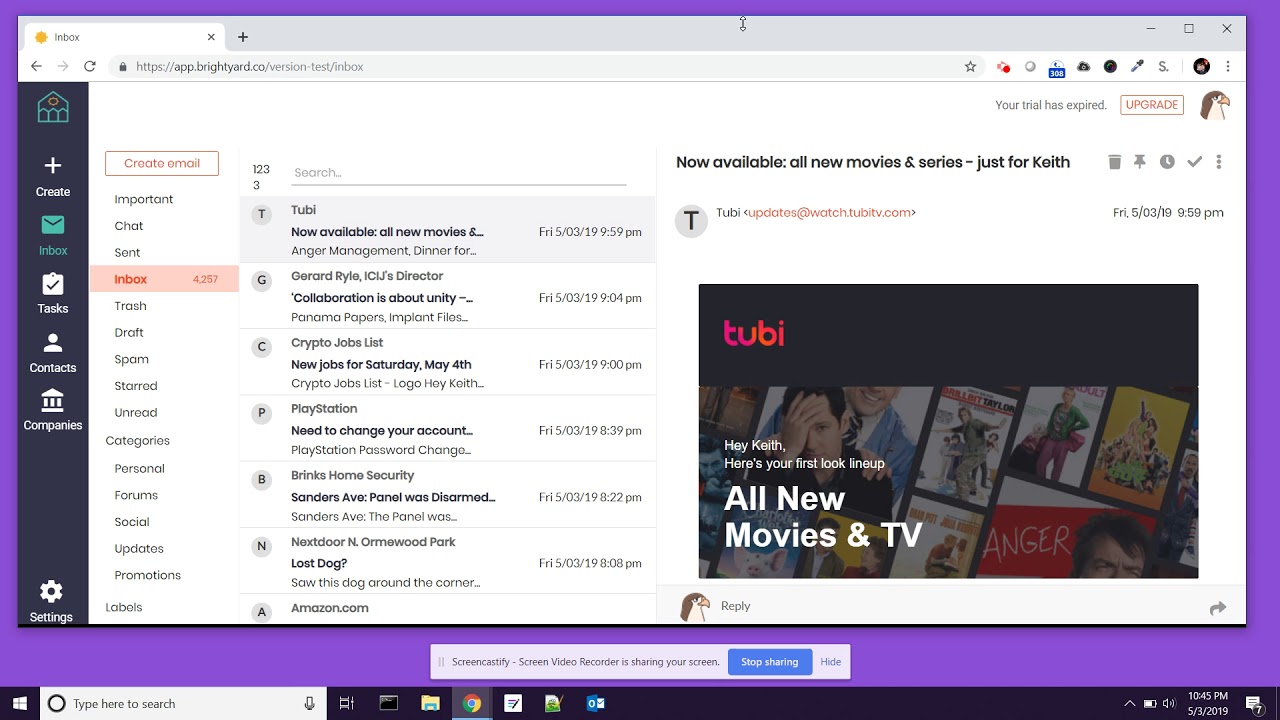
Task: Expand the Categories section header
Action: point(138,440)
